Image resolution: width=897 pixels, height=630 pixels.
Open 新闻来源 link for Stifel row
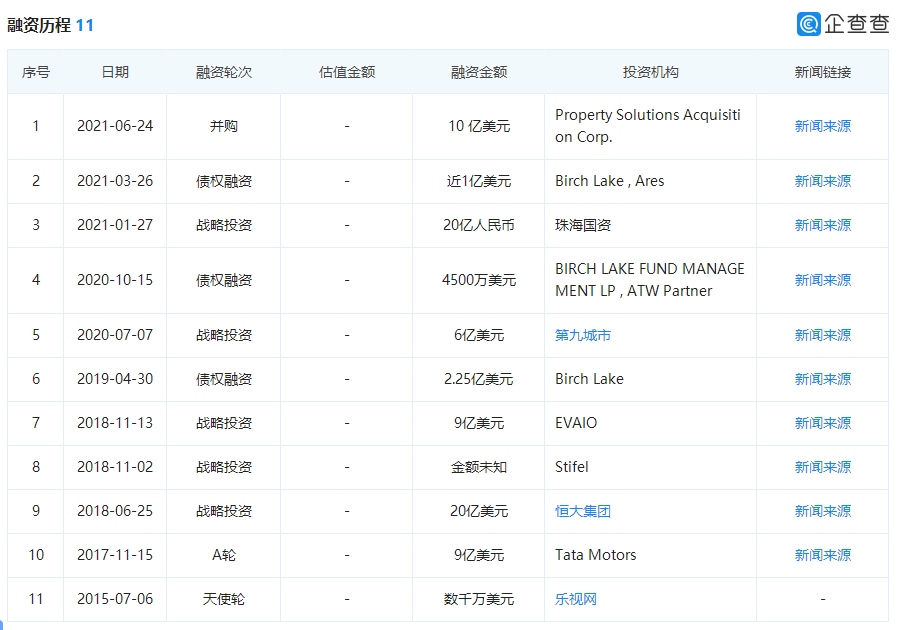(x=823, y=467)
